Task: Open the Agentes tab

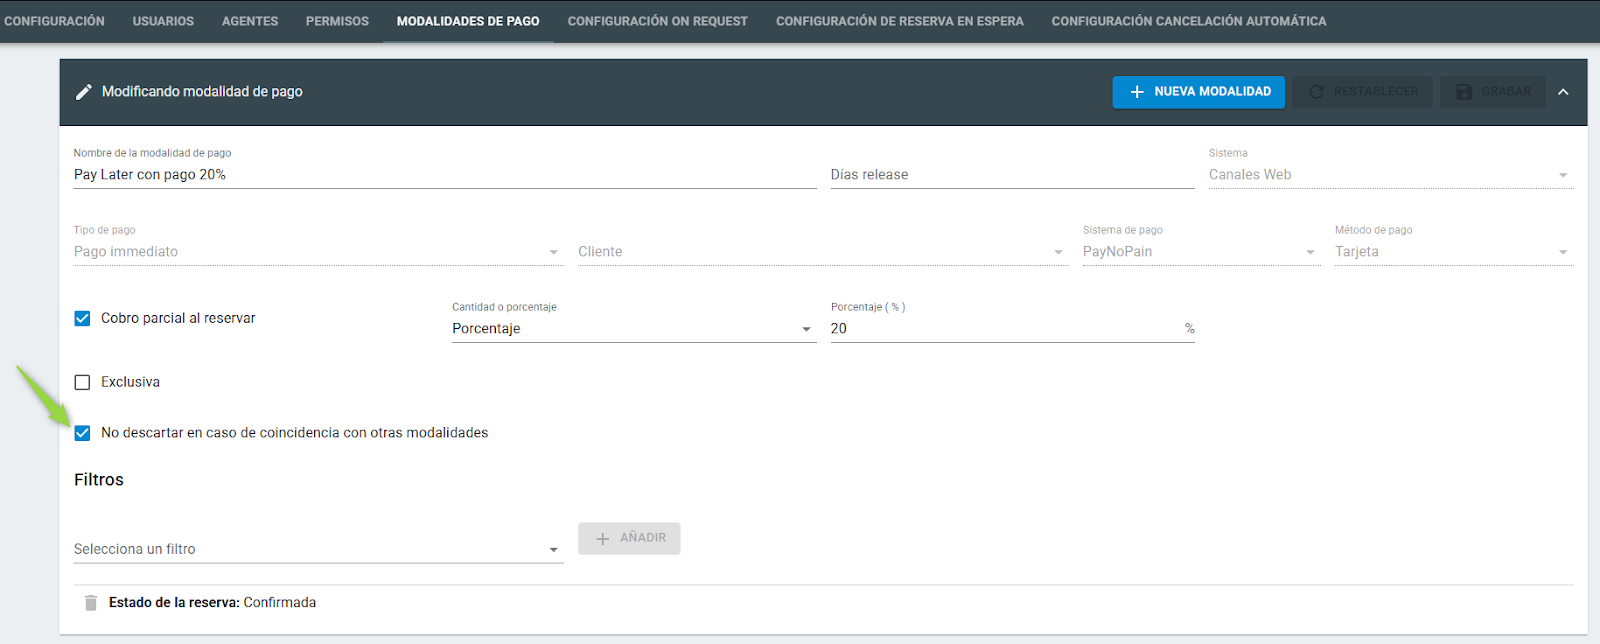Action: click(x=250, y=21)
